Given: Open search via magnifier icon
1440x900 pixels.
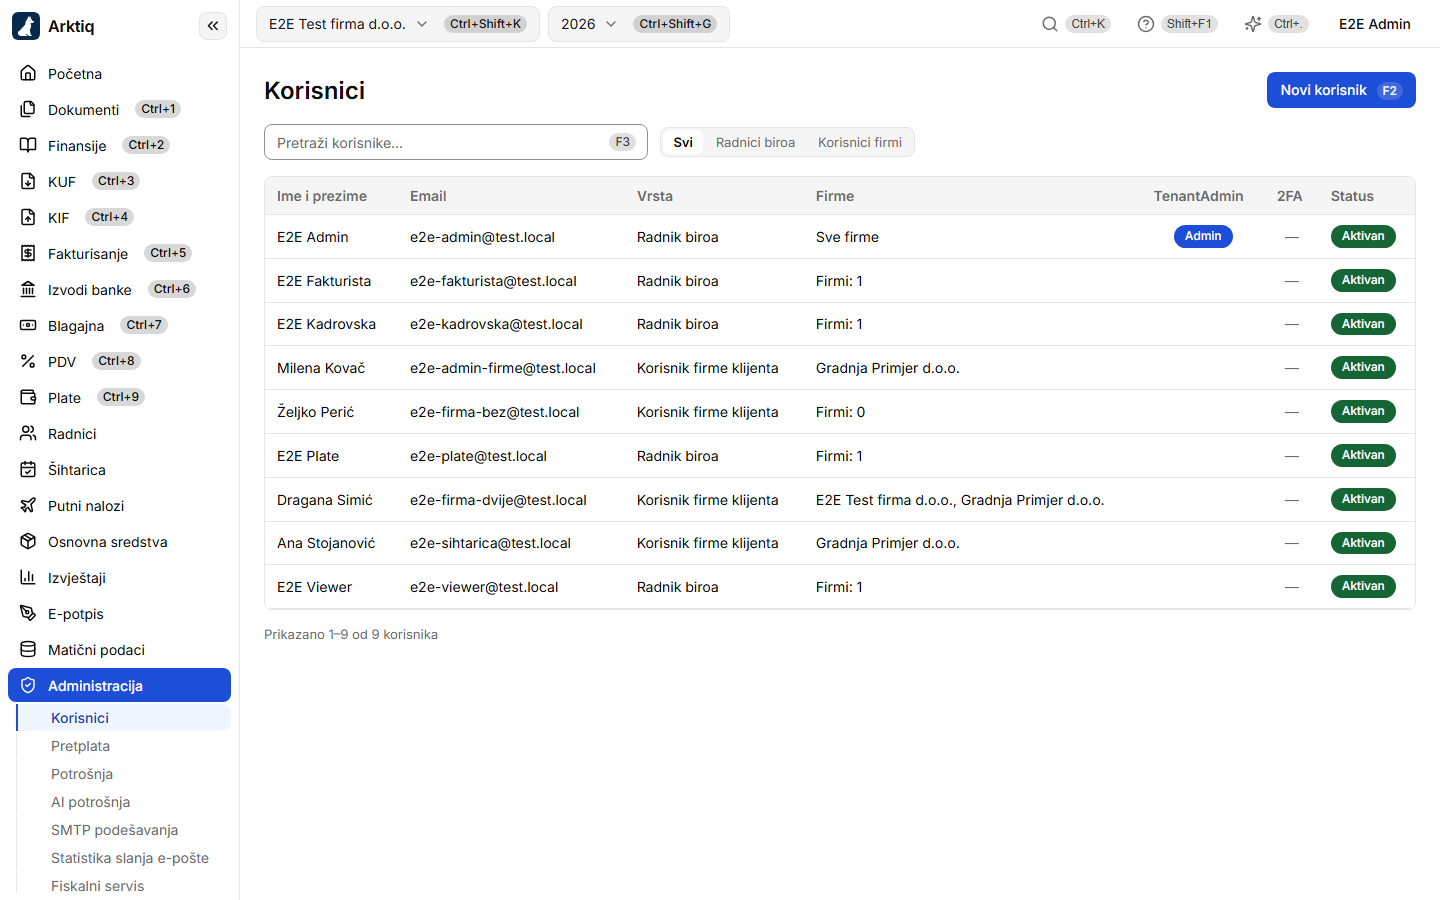Looking at the screenshot, I should (x=1050, y=24).
